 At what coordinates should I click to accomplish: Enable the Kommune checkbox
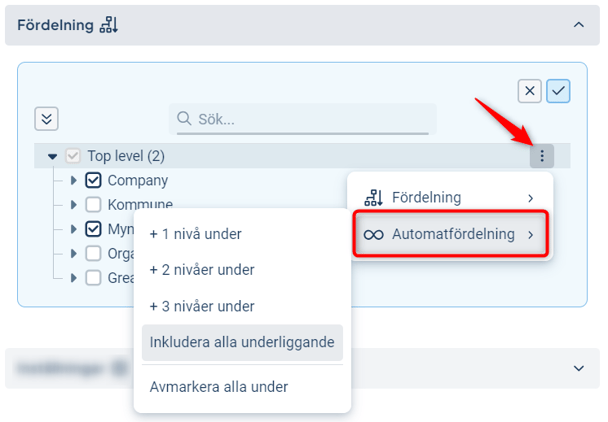click(94, 205)
